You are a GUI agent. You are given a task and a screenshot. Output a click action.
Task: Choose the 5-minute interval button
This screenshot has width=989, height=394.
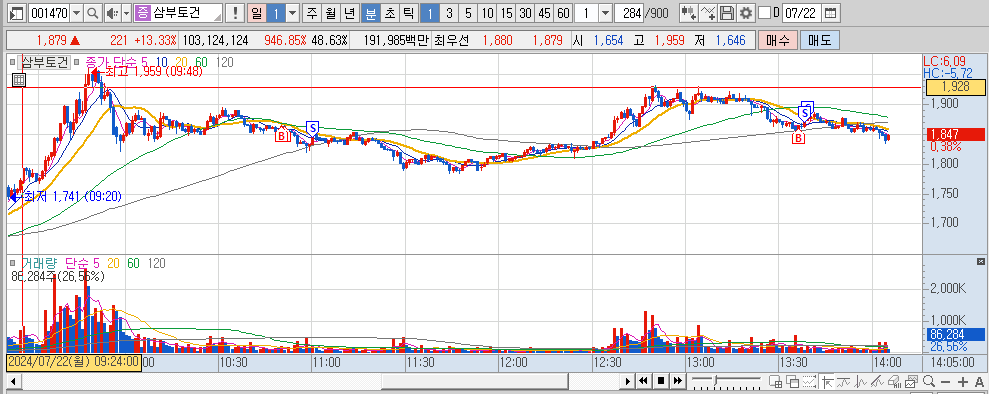[467, 13]
